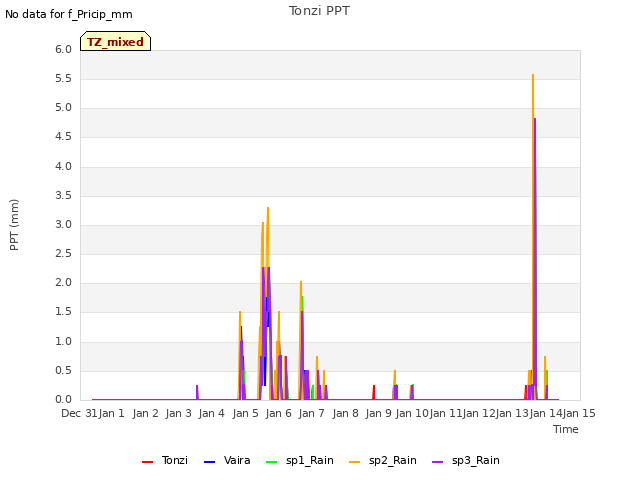Click the sp2_Rain legend entry
This screenshot has height=480, width=640.
click(x=383, y=460)
